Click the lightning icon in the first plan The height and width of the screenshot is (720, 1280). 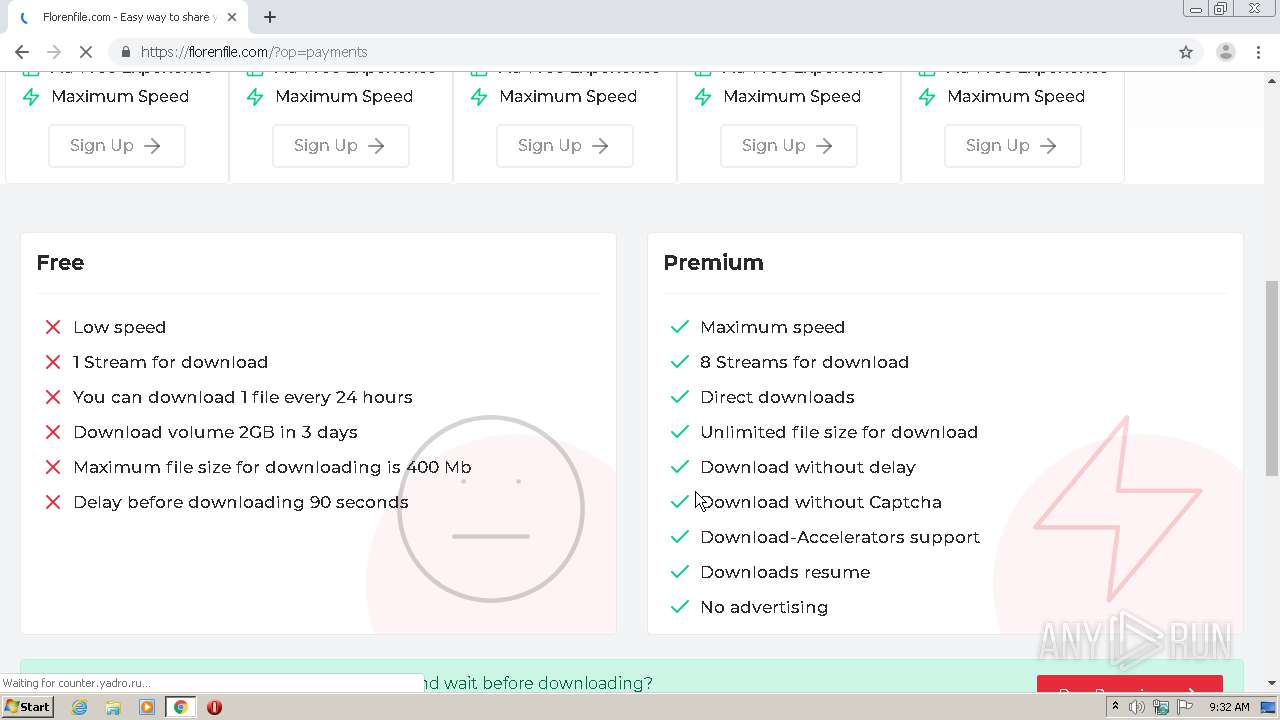(x=31, y=97)
